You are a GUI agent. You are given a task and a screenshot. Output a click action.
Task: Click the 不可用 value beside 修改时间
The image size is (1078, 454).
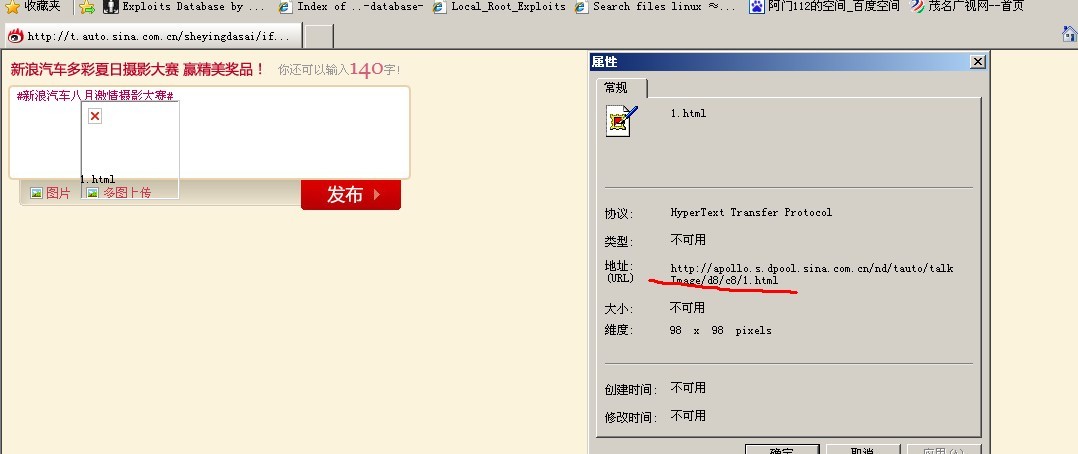click(x=688, y=416)
